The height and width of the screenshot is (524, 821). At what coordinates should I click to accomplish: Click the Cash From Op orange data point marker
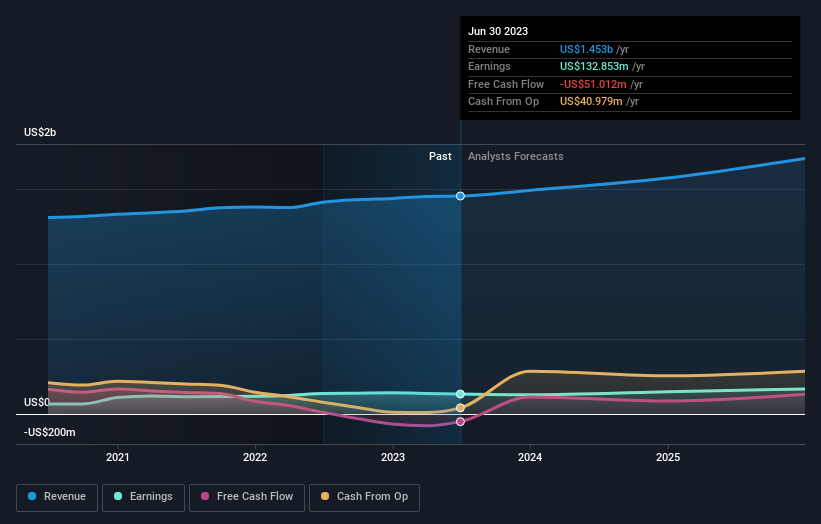tap(460, 408)
